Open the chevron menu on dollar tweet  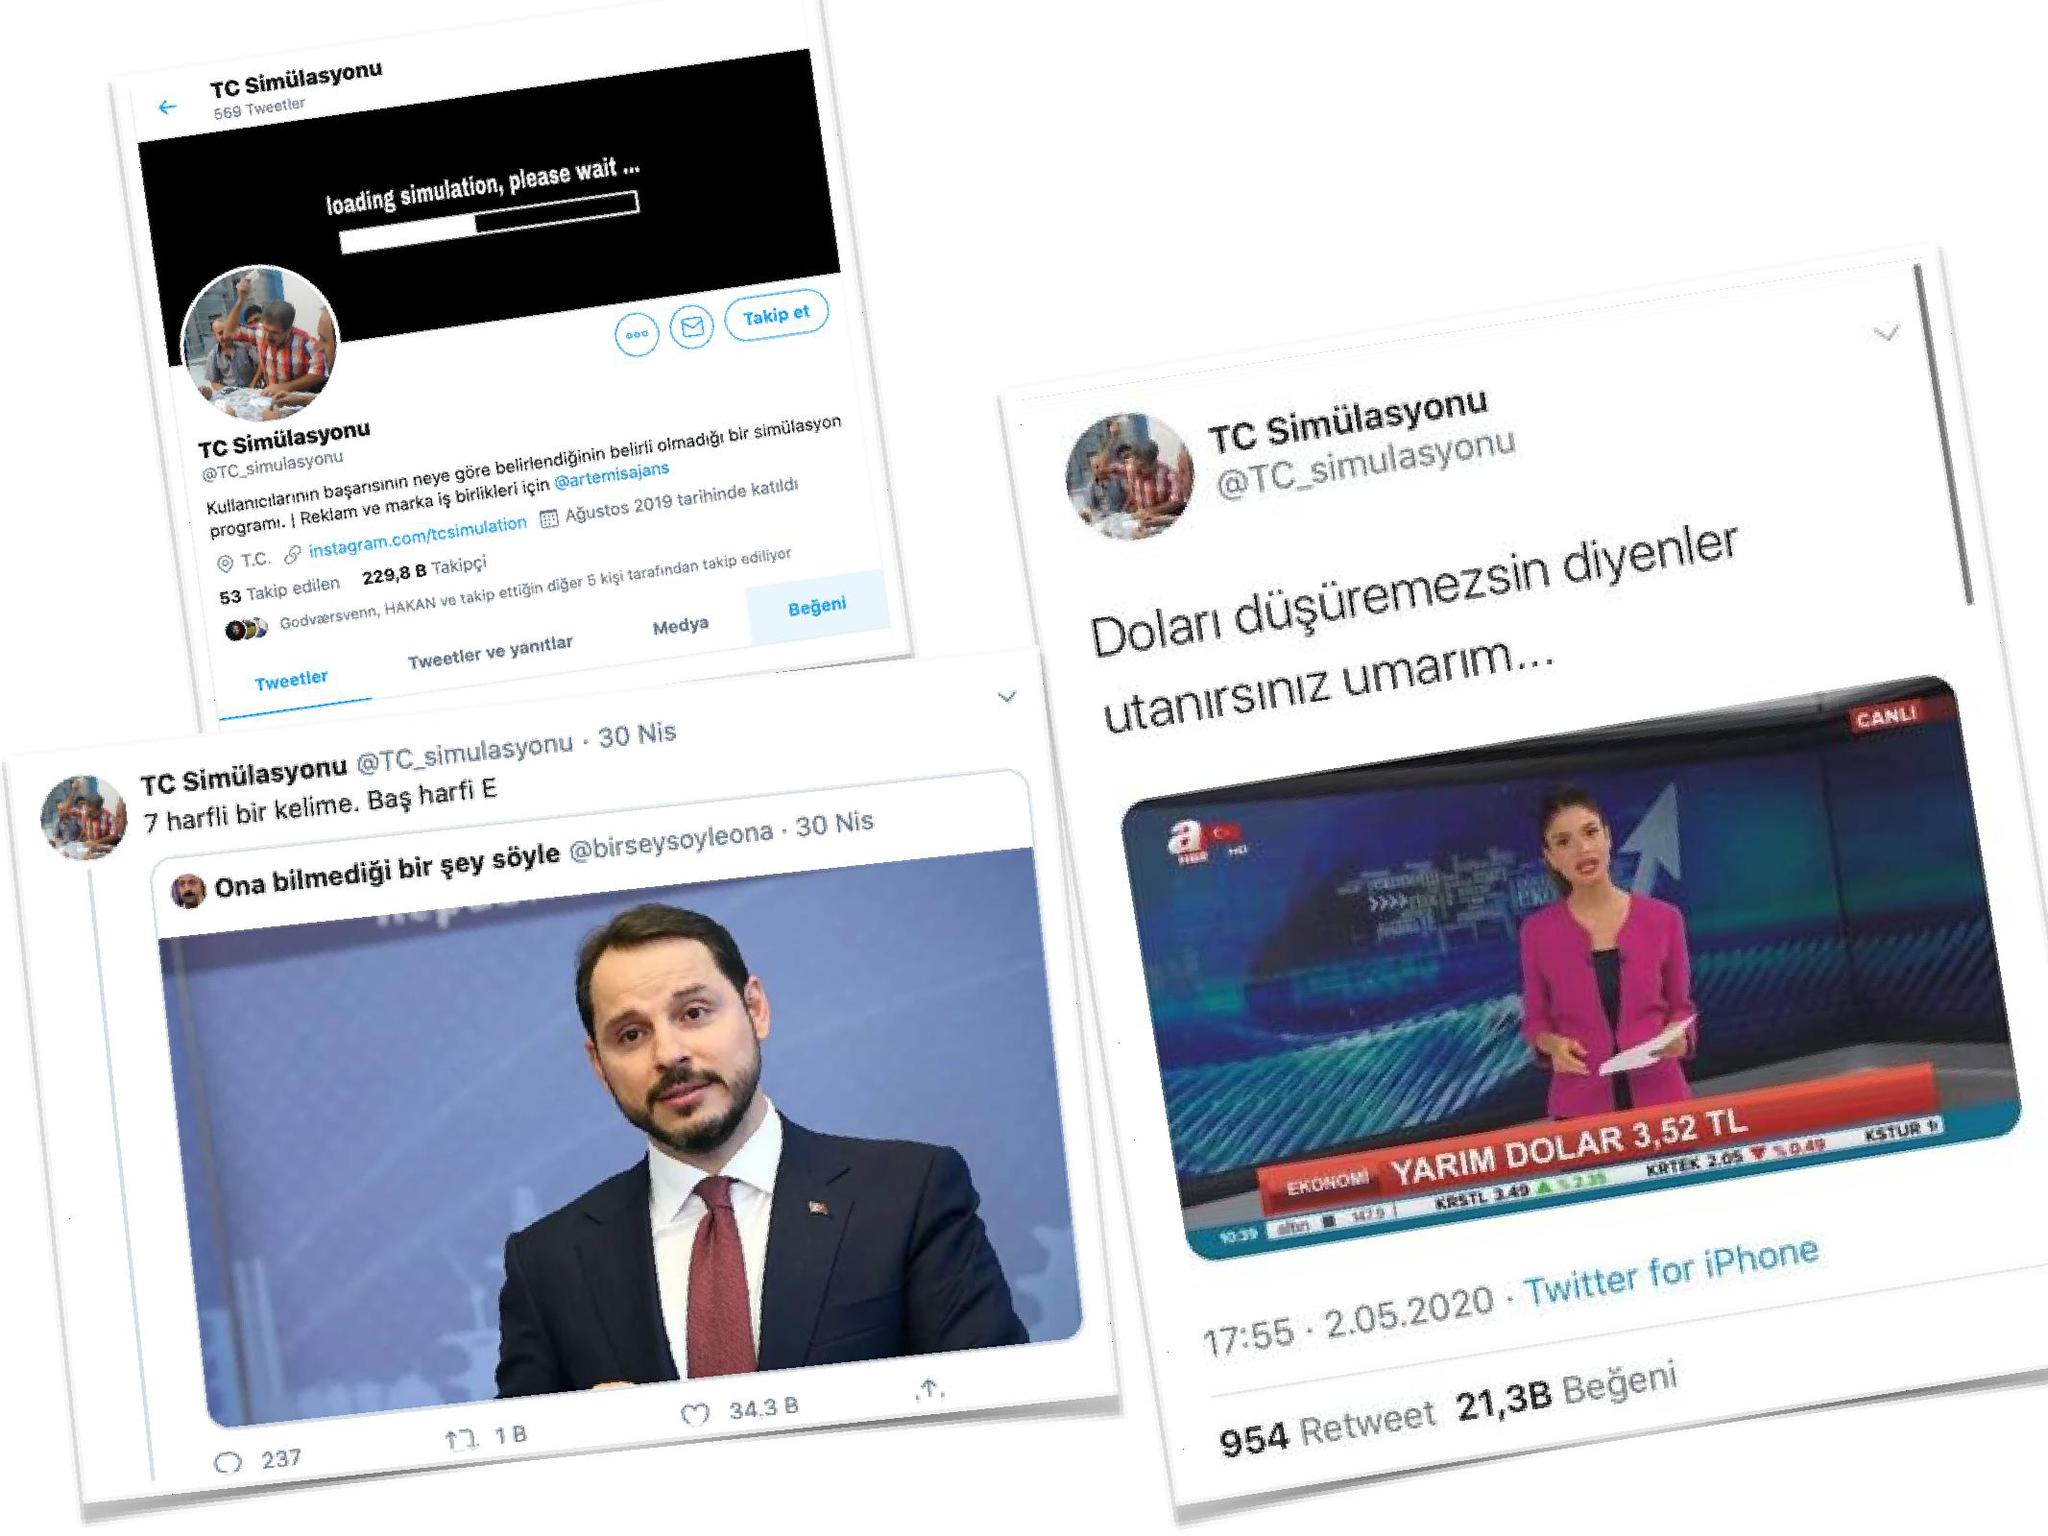coord(1886,333)
